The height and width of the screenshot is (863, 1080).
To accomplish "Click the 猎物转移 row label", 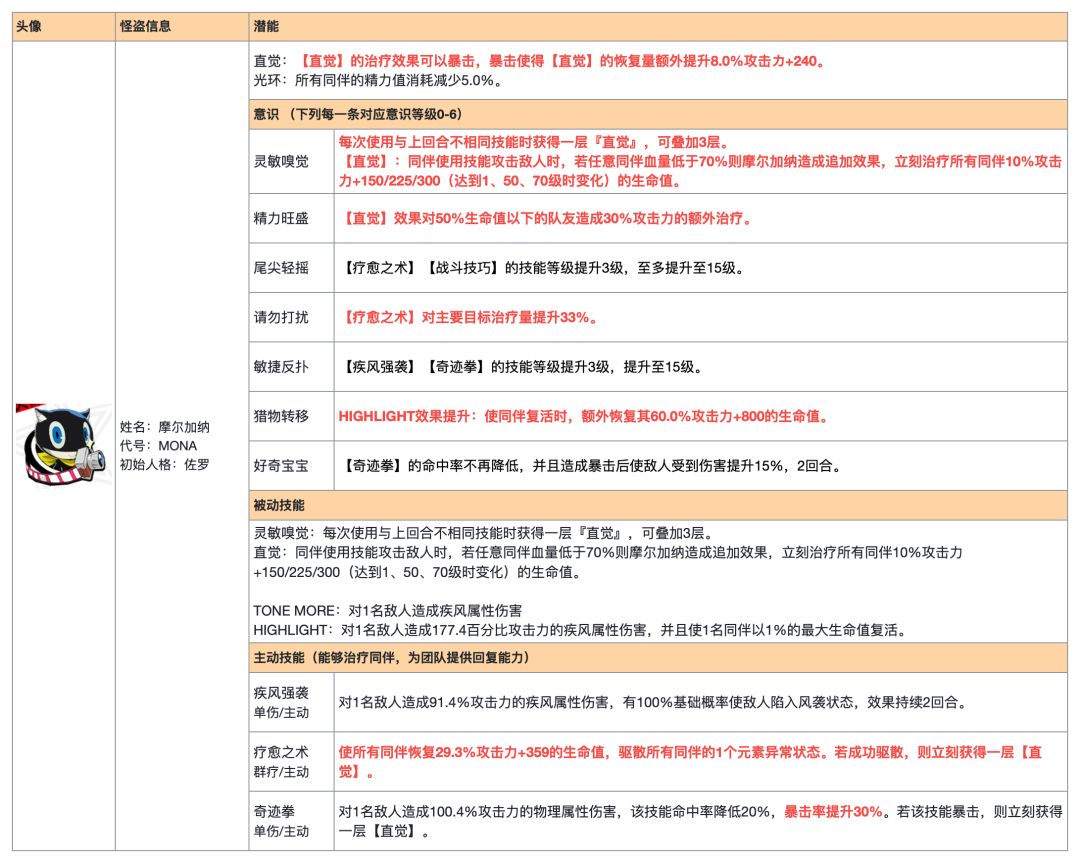I will pos(281,416).
